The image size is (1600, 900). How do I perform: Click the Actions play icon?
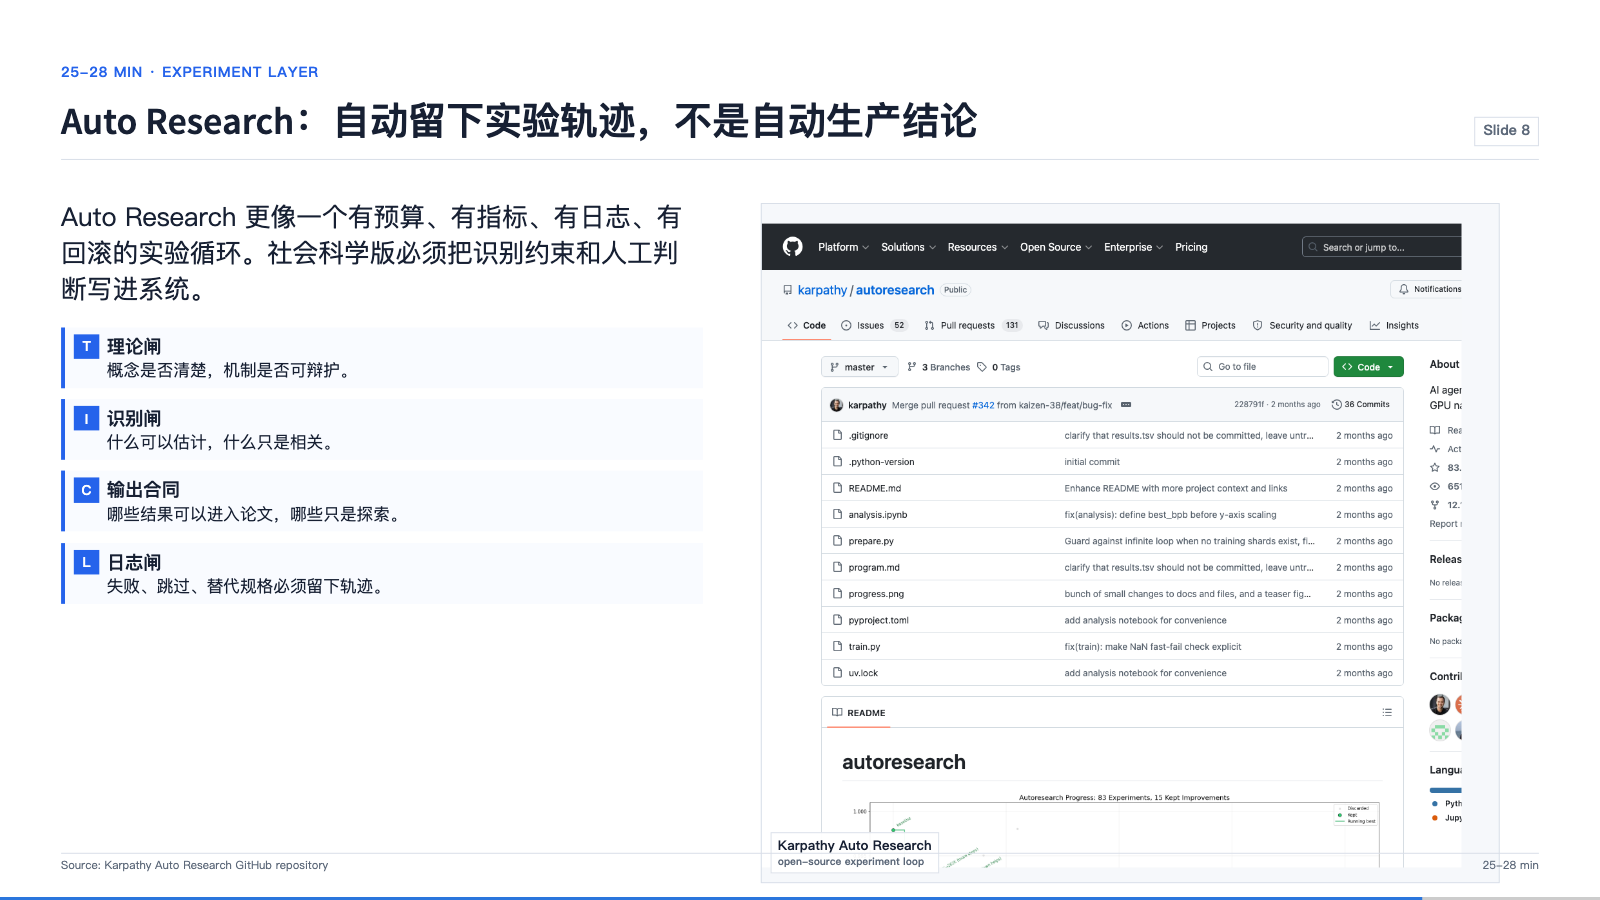coord(1127,326)
